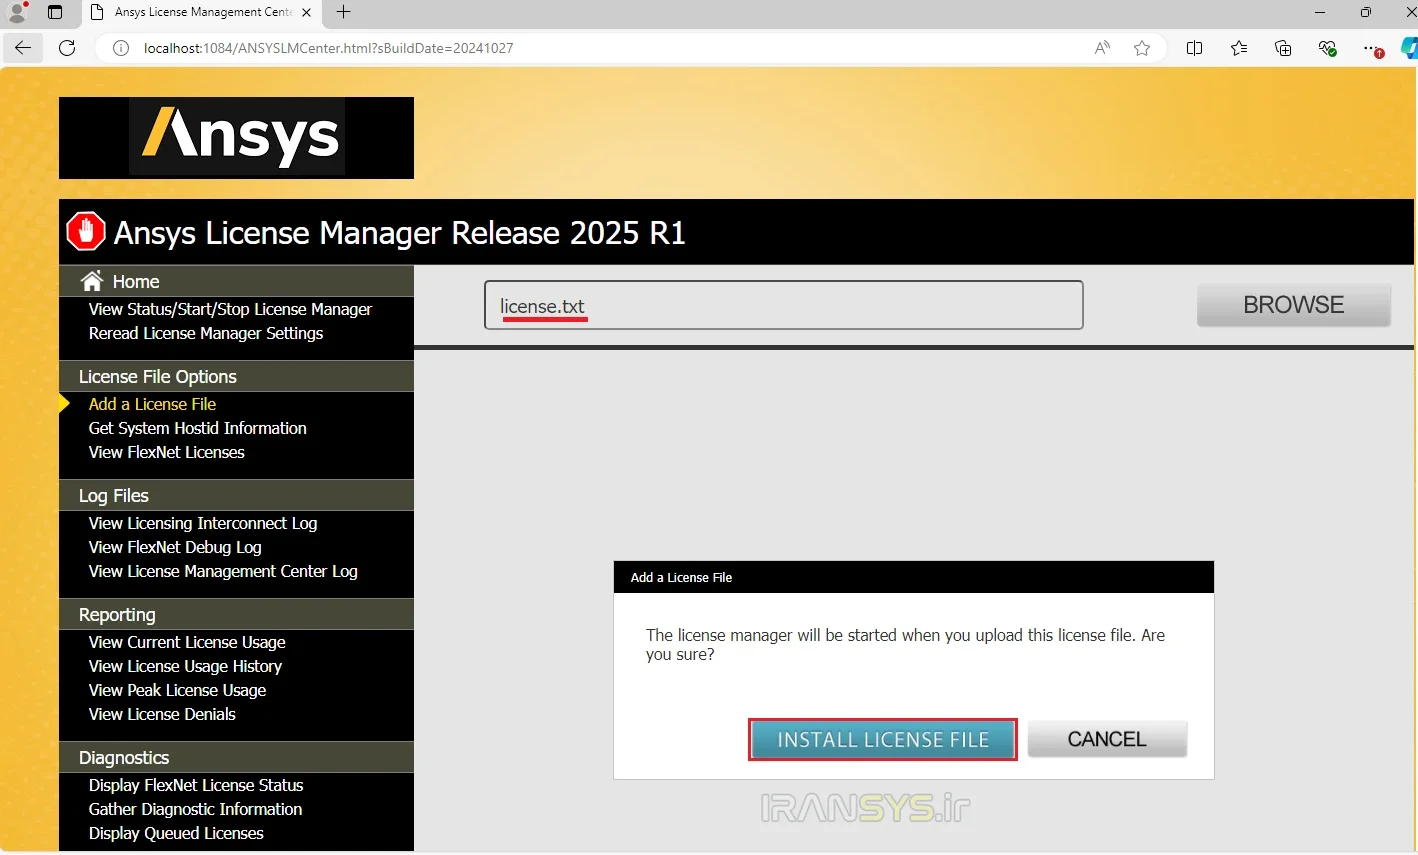Click CANCEL in Add a License File dialog
The image size is (1418, 855).
pyautogui.click(x=1107, y=739)
